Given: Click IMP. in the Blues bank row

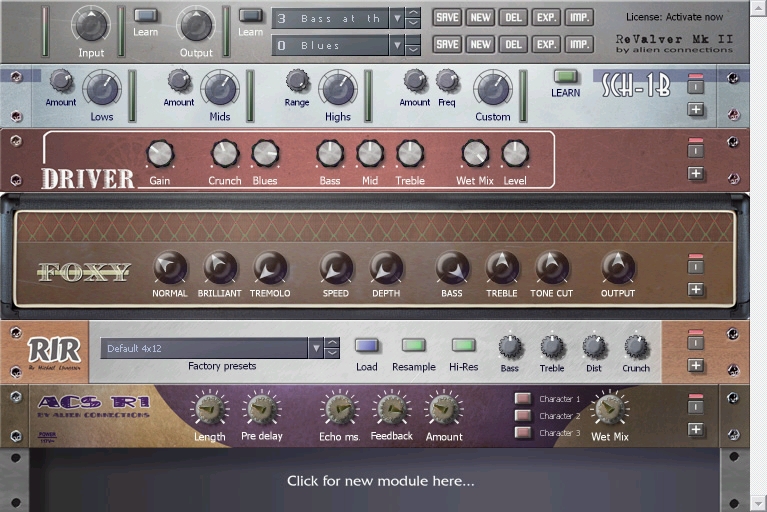Looking at the screenshot, I should [x=579, y=45].
